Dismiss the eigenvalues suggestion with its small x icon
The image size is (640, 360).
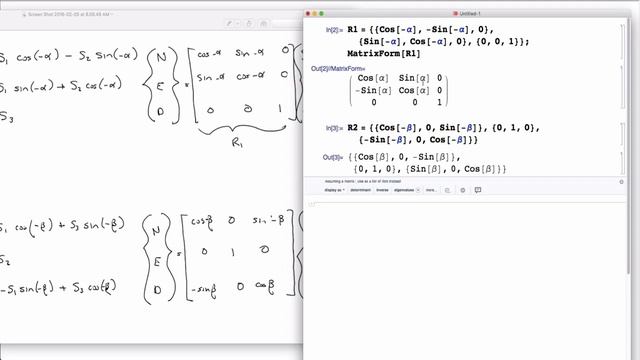(418, 190)
